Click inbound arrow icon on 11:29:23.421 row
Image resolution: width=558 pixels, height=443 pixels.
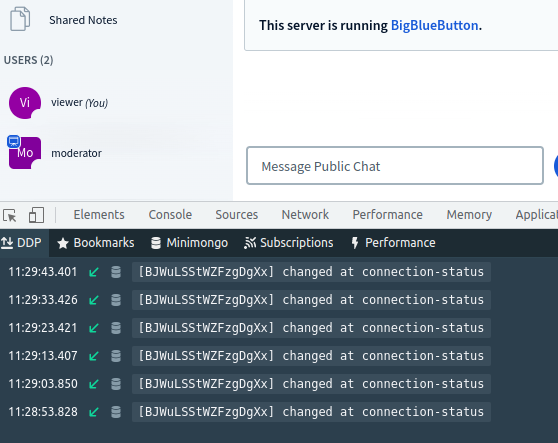pos(94,328)
